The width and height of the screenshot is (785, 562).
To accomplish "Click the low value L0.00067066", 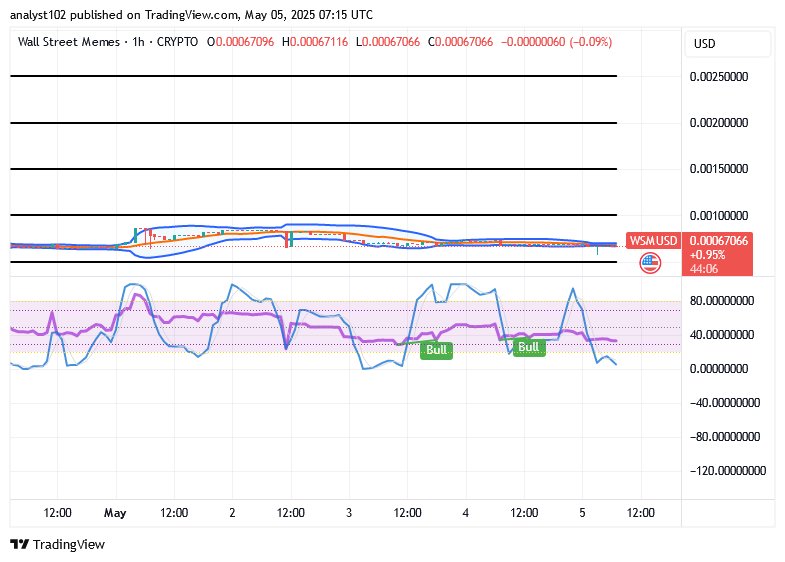I will coord(388,42).
